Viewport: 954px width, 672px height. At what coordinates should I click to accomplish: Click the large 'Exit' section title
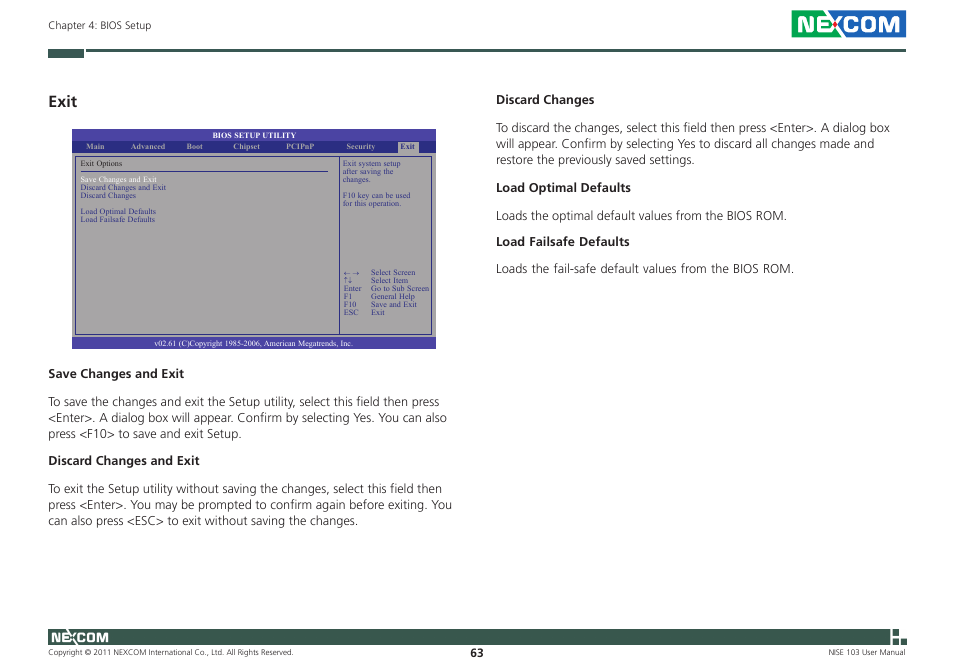(63, 102)
